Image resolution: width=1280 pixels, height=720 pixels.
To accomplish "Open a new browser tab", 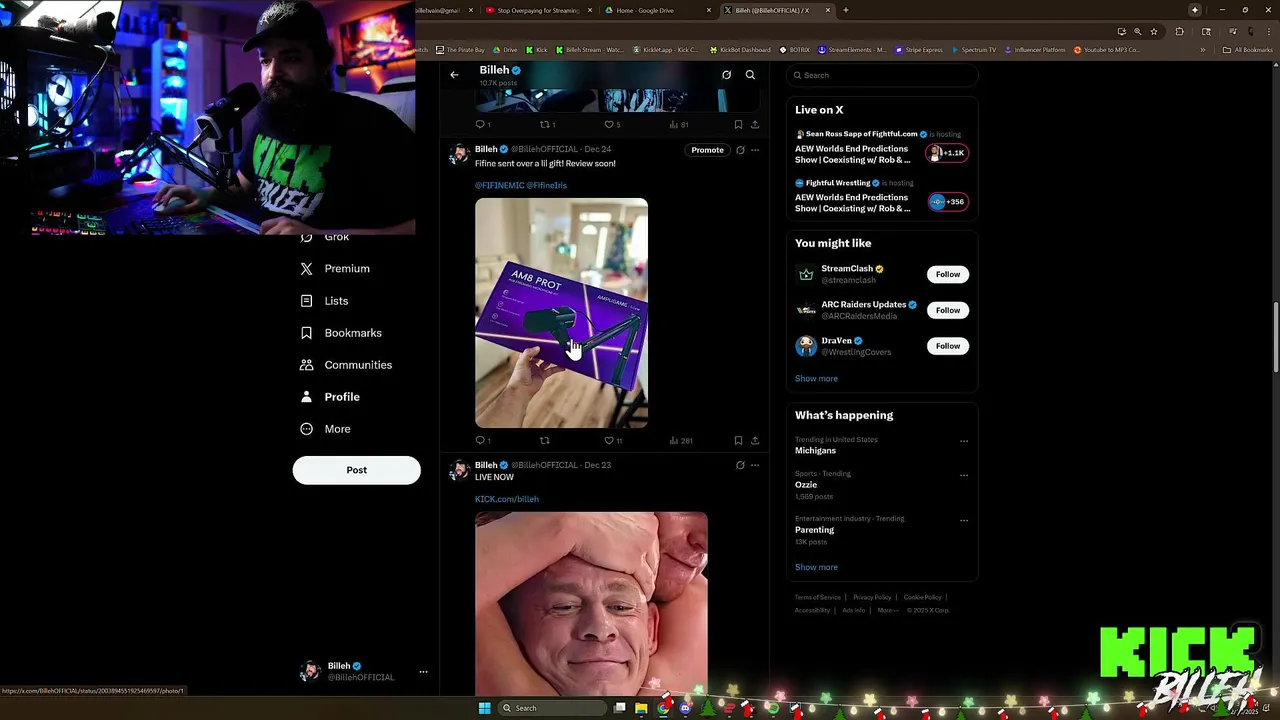I will coord(846,10).
